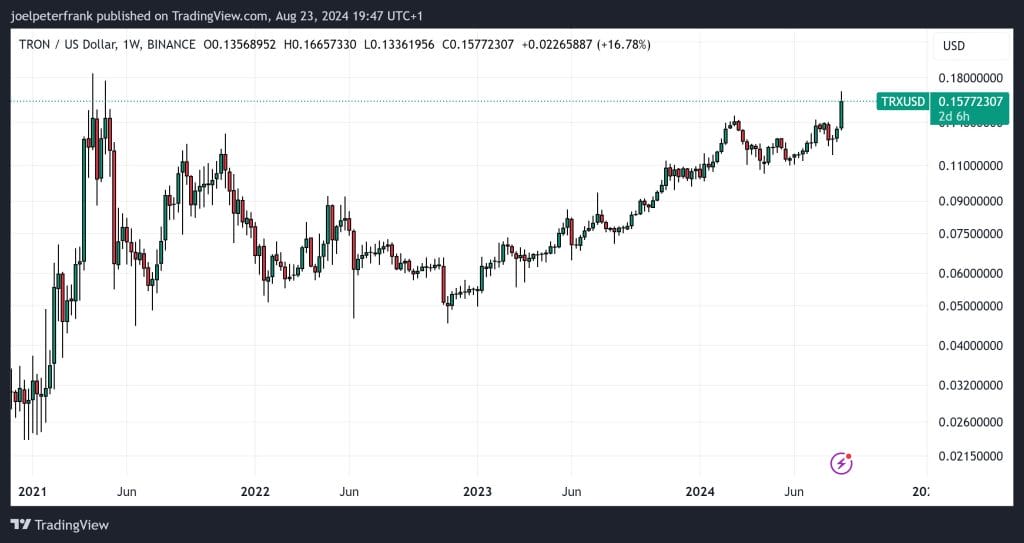Click the closing price value C0.15772307
This screenshot has width=1024, height=543.
pyautogui.click(x=479, y=46)
